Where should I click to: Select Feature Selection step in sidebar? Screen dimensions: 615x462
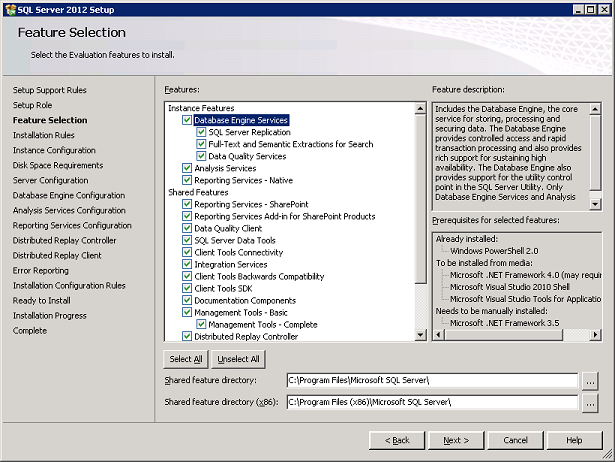click(50, 120)
